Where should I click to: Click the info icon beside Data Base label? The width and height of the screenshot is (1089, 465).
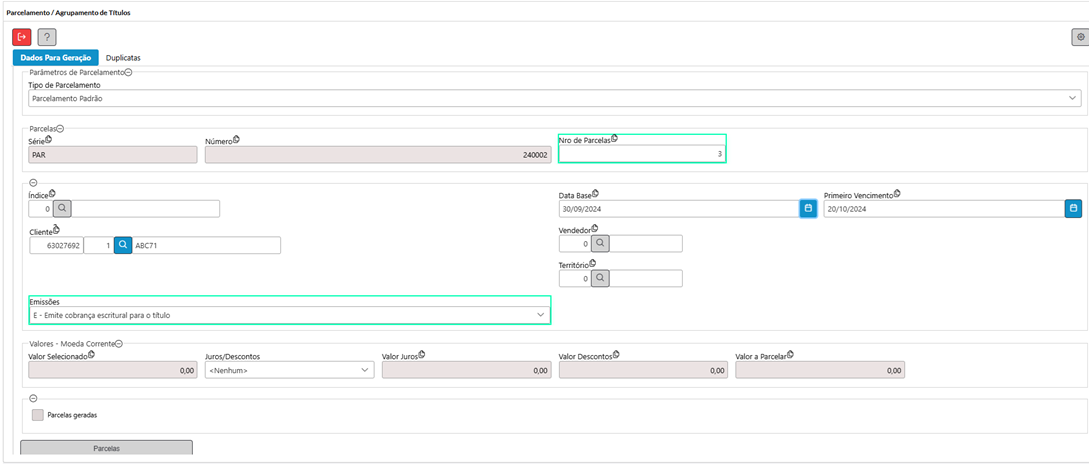[595, 194]
